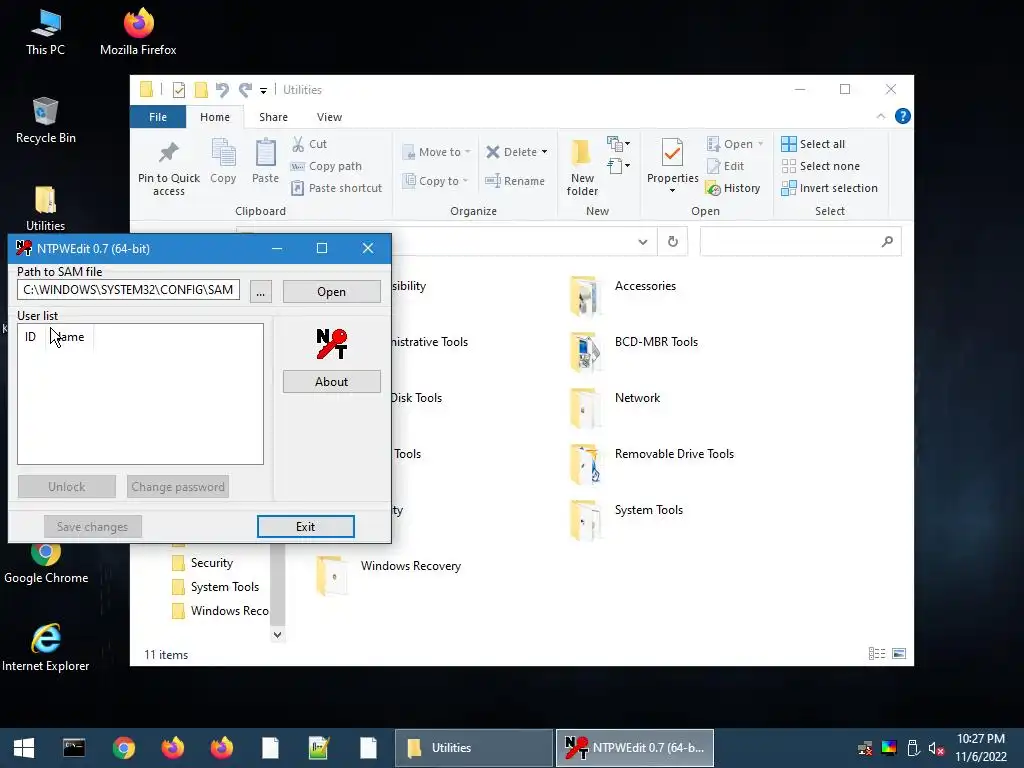The image size is (1024, 768).
Task: Click Select none in the ribbon
Action: (820, 166)
